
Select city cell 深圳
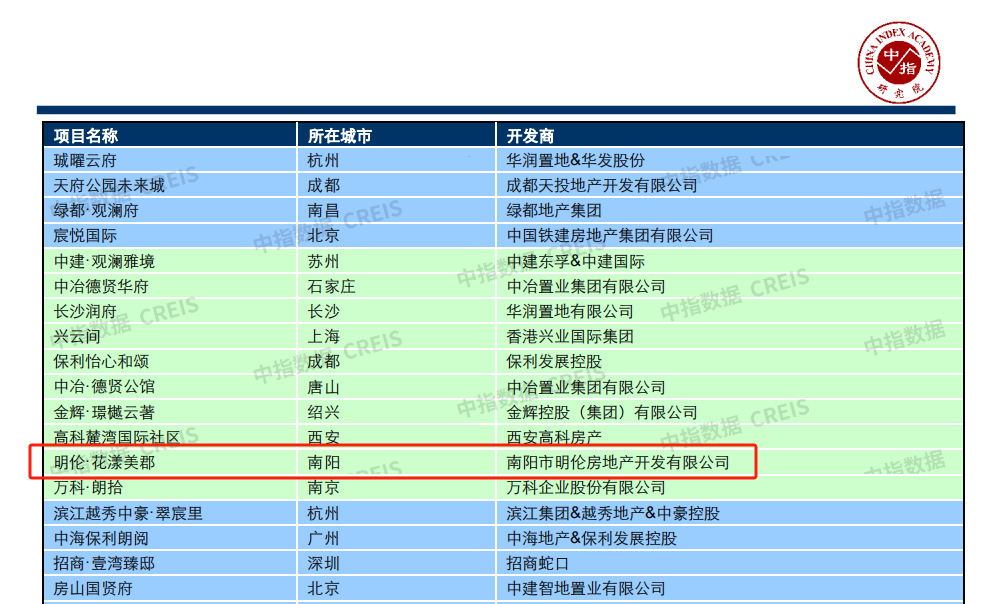[x=323, y=564]
